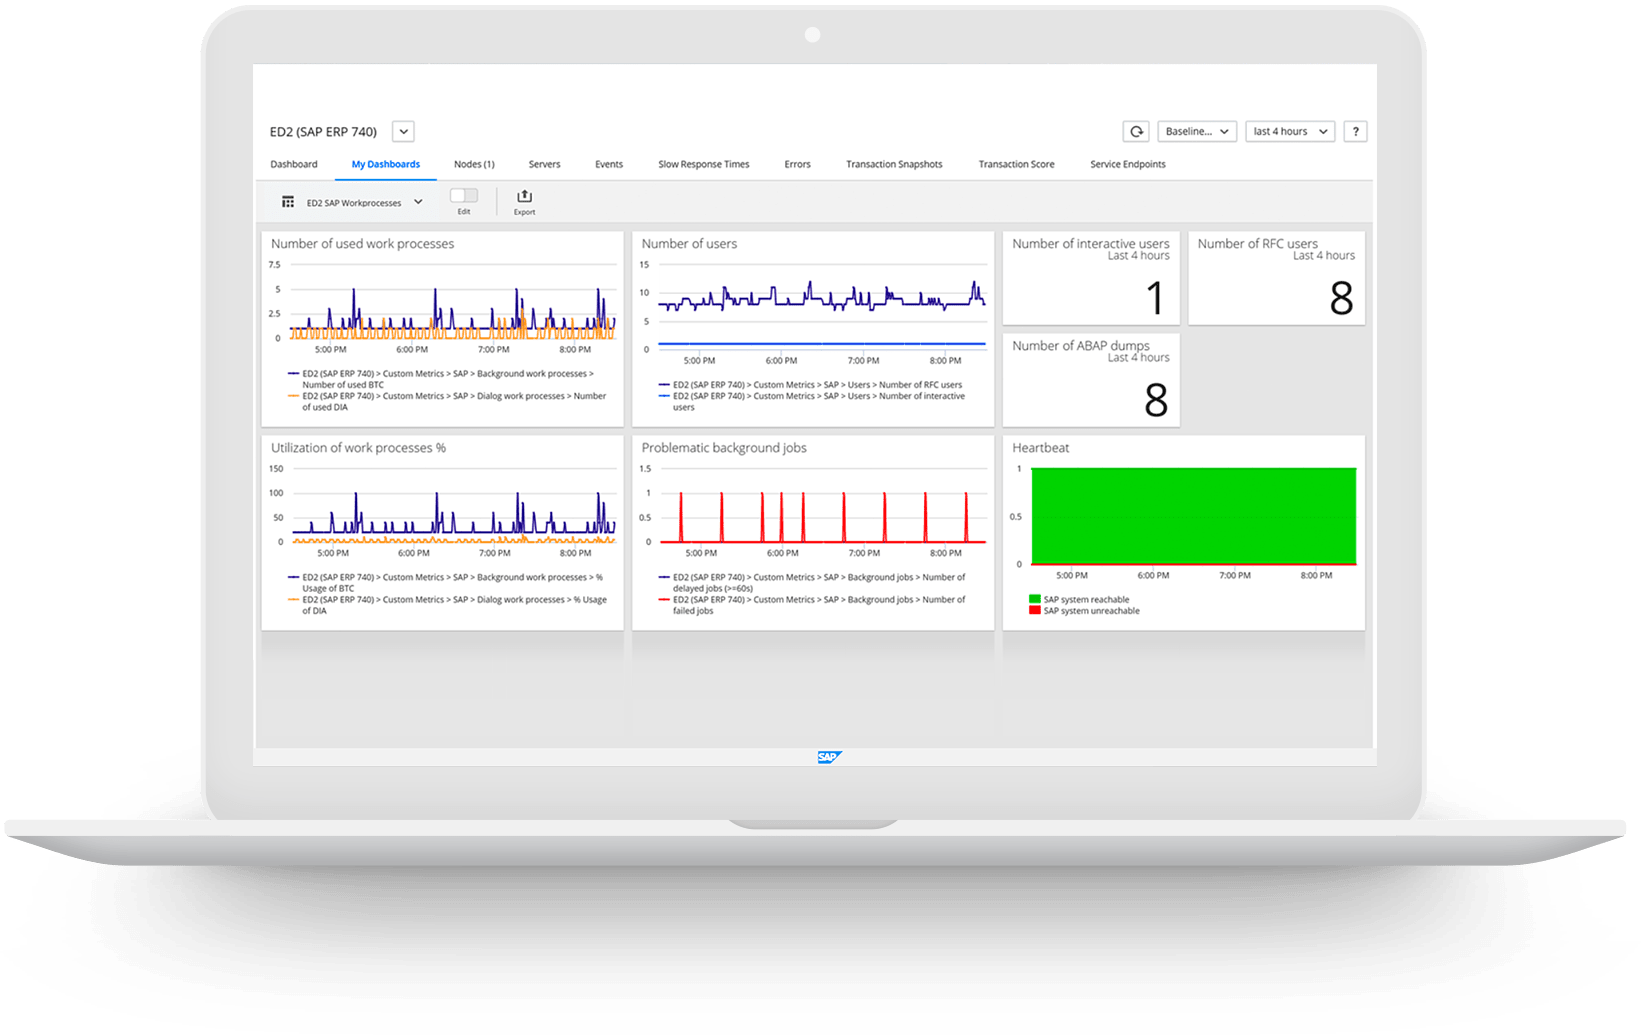This screenshot has width=1641, height=1035.
Task: Click the RFC users value 8
Action: point(1342,298)
